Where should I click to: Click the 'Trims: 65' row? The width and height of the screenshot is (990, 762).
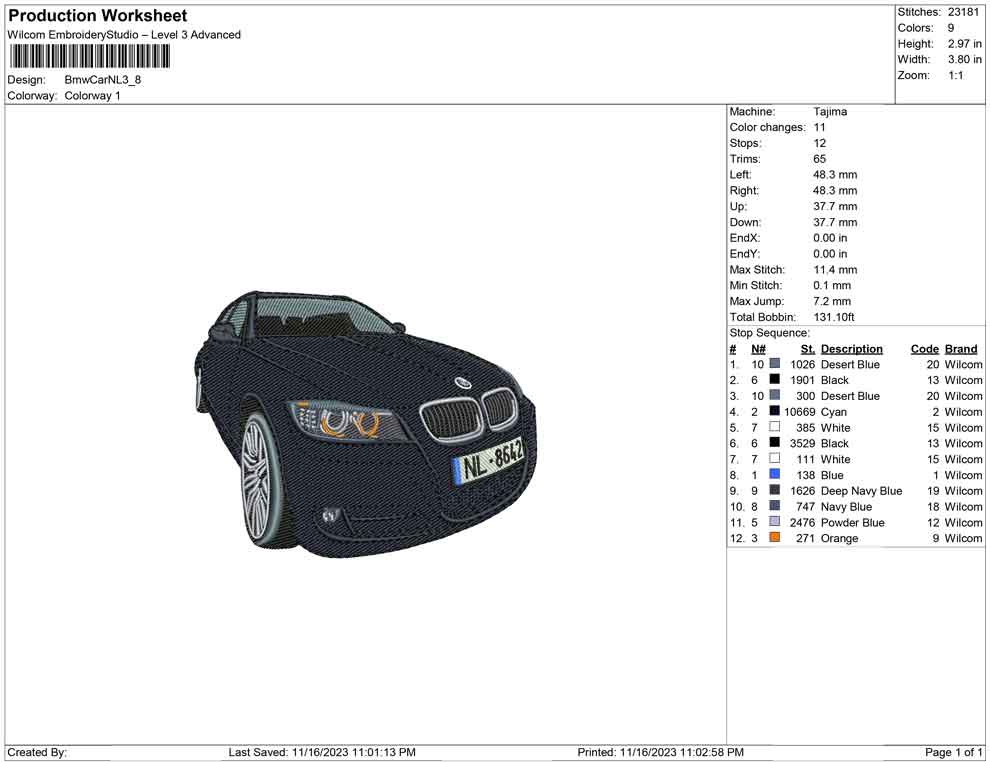pos(777,159)
